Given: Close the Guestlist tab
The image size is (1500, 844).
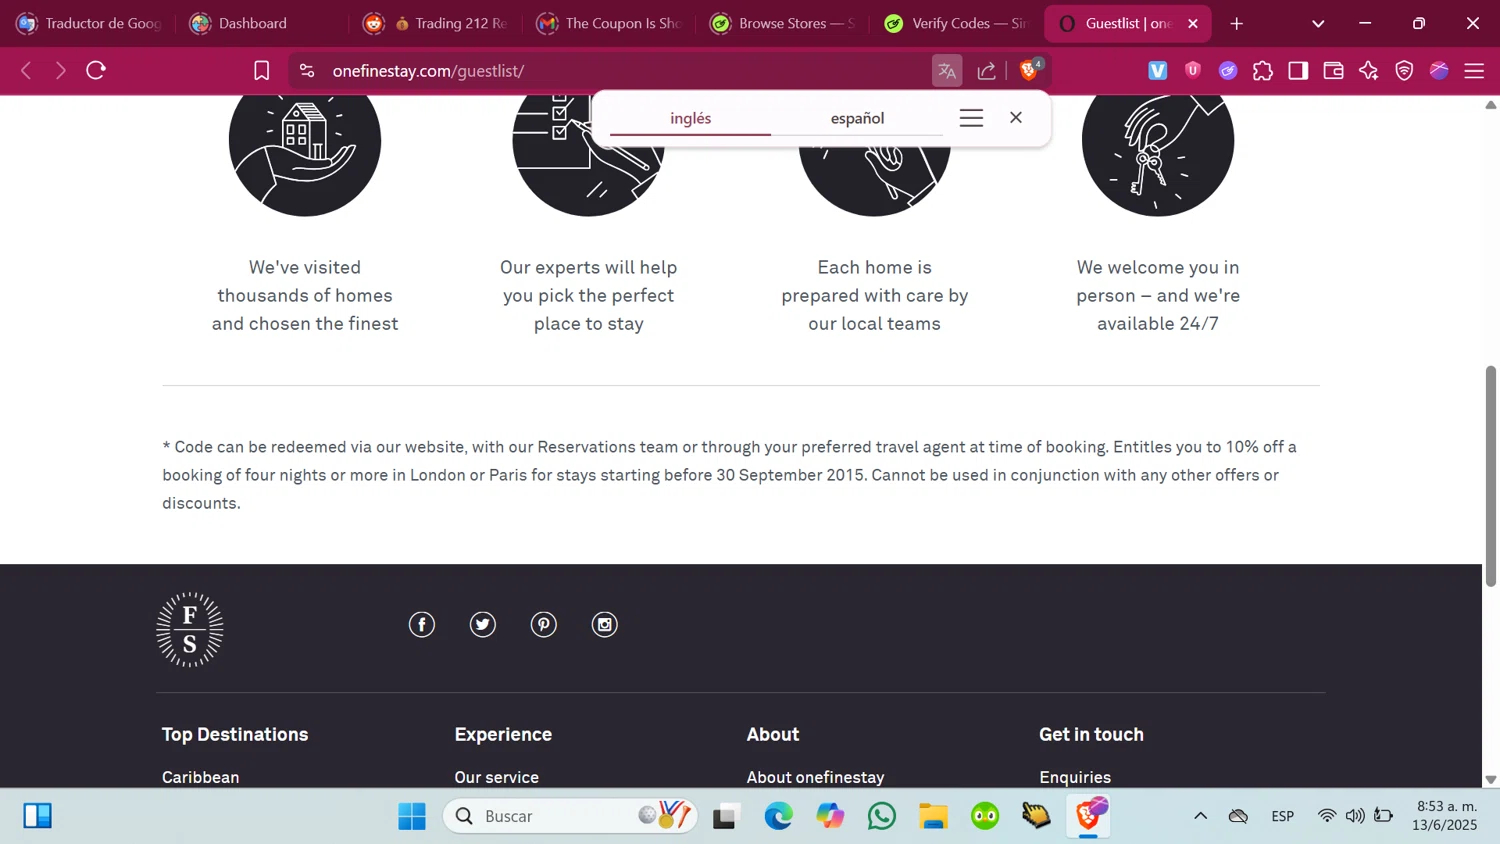Looking at the screenshot, I should click(x=1193, y=23).
